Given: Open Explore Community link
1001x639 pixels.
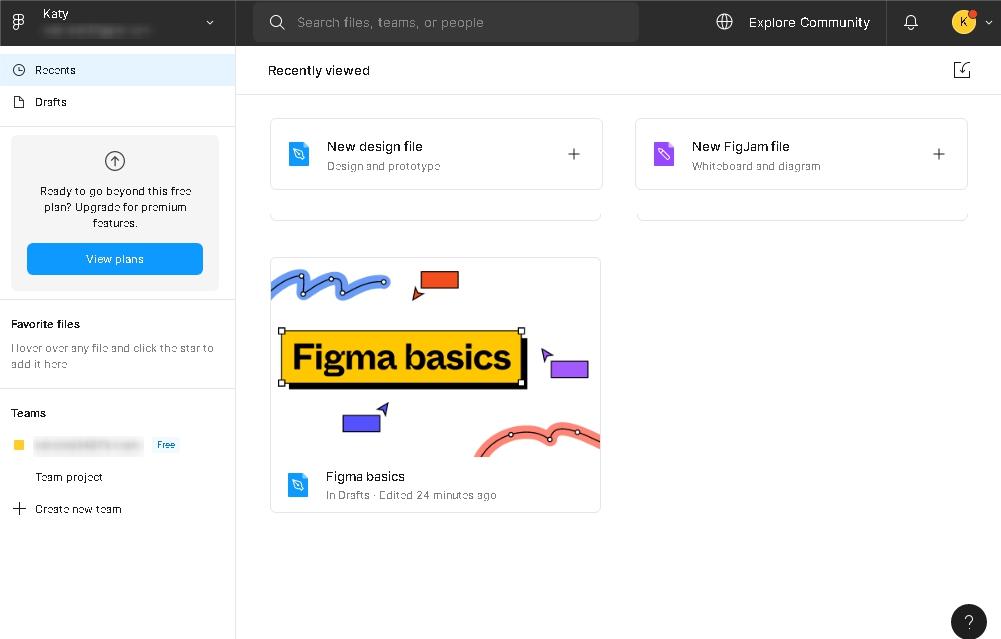Looking at the screenshot, I should coord(808,22).
